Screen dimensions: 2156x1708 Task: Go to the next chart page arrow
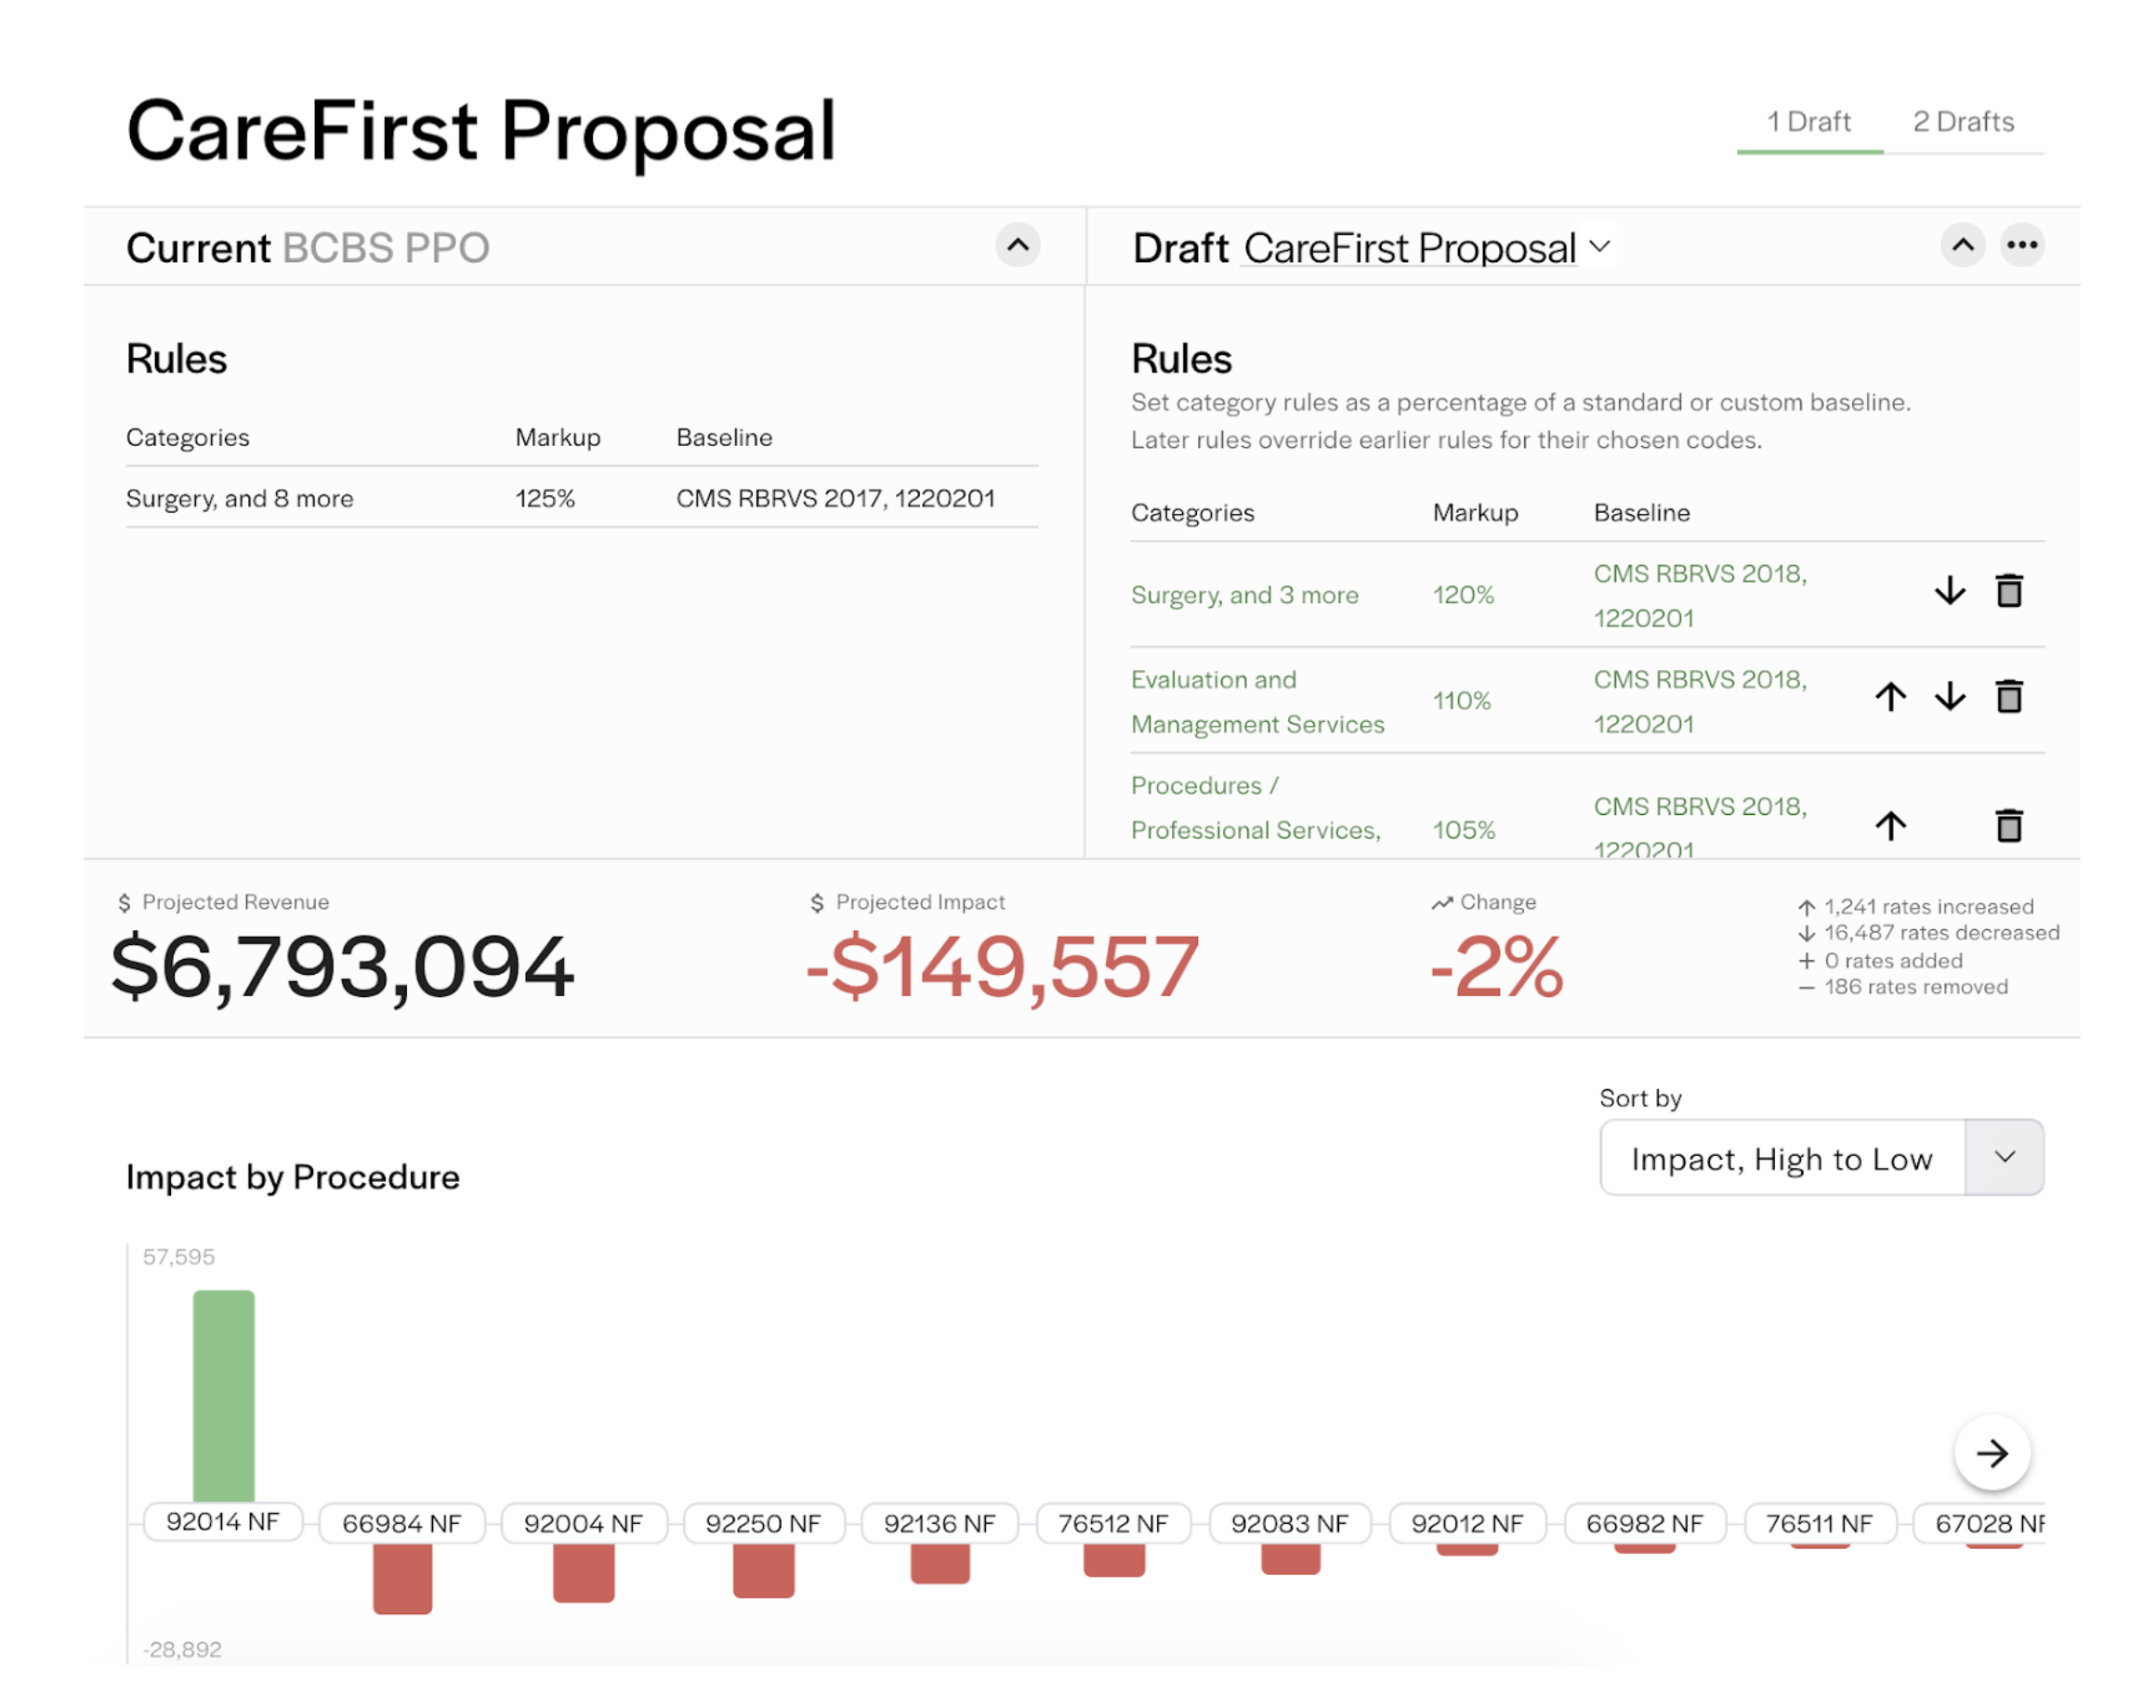click(x=1992, y=1453)
